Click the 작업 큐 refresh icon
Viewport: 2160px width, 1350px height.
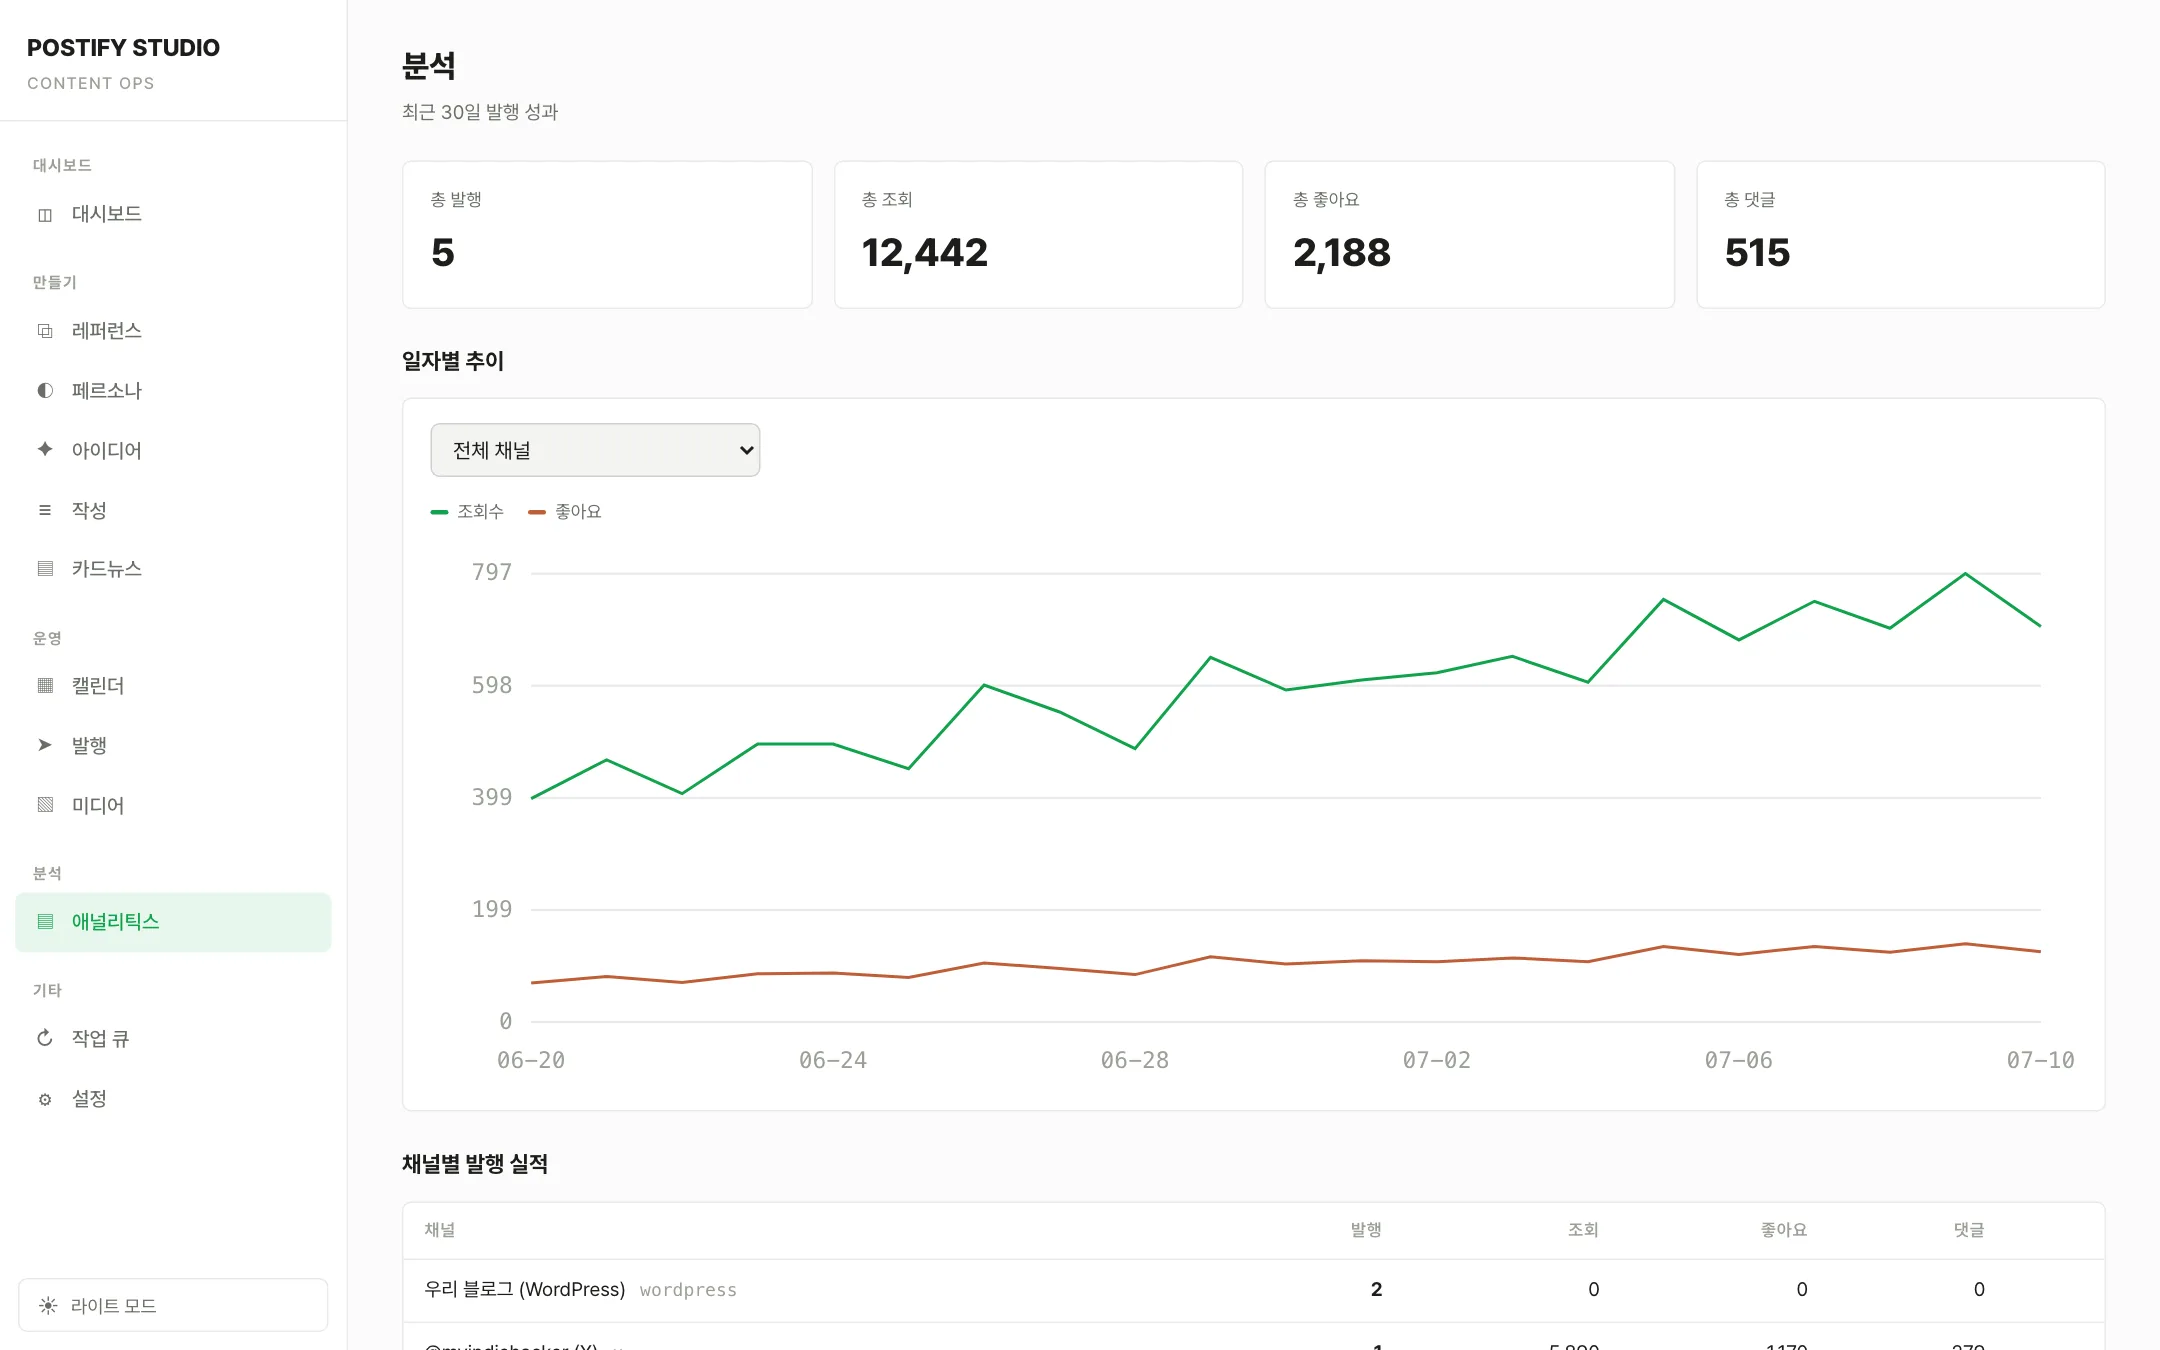tap(45, 1038)
